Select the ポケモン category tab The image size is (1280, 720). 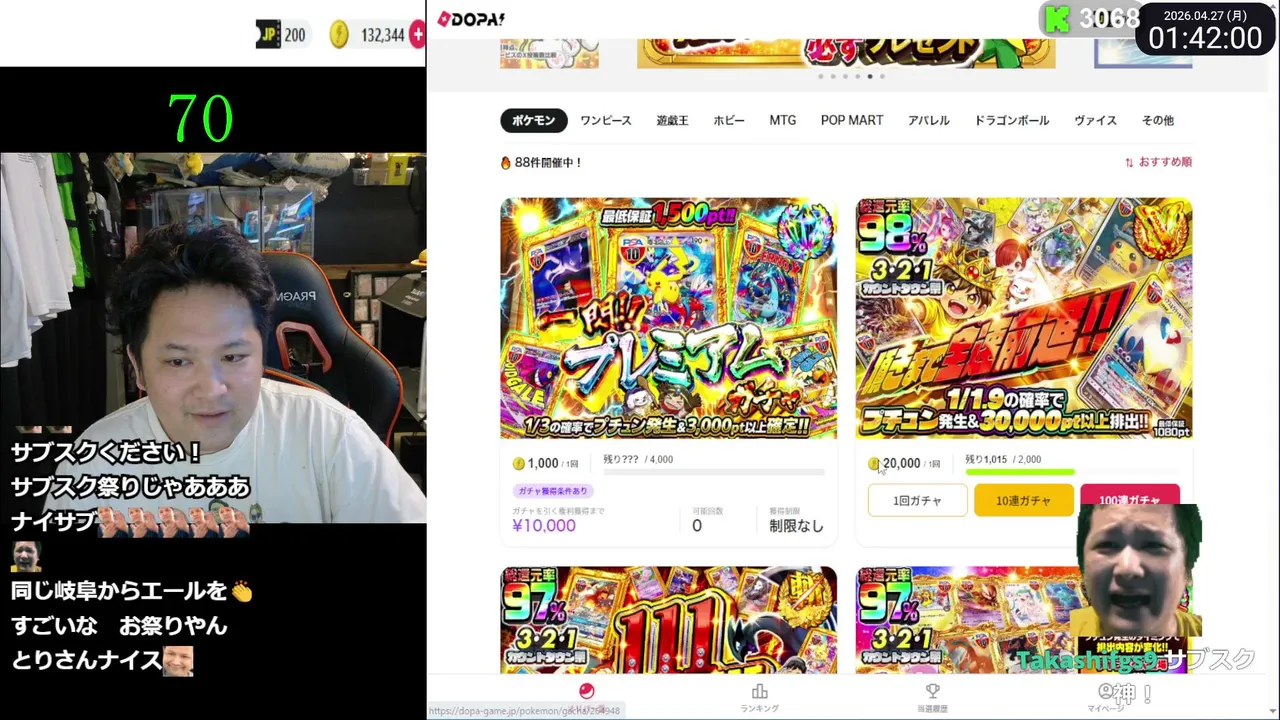click(x=534, y=120)
